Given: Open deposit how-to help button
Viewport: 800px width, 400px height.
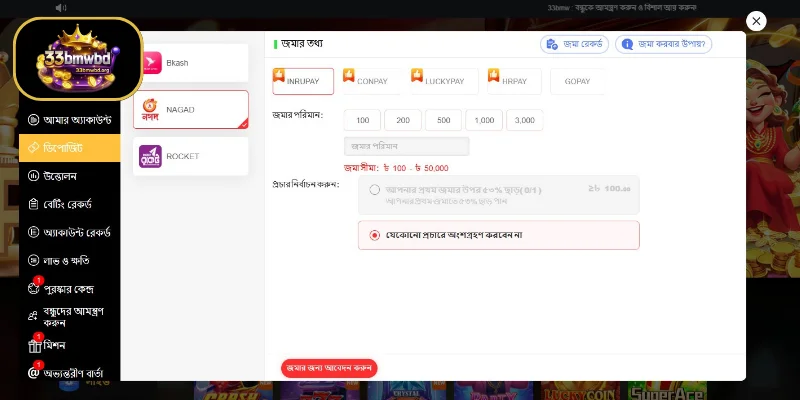Looking at the screenshot, I should point(663,44).
